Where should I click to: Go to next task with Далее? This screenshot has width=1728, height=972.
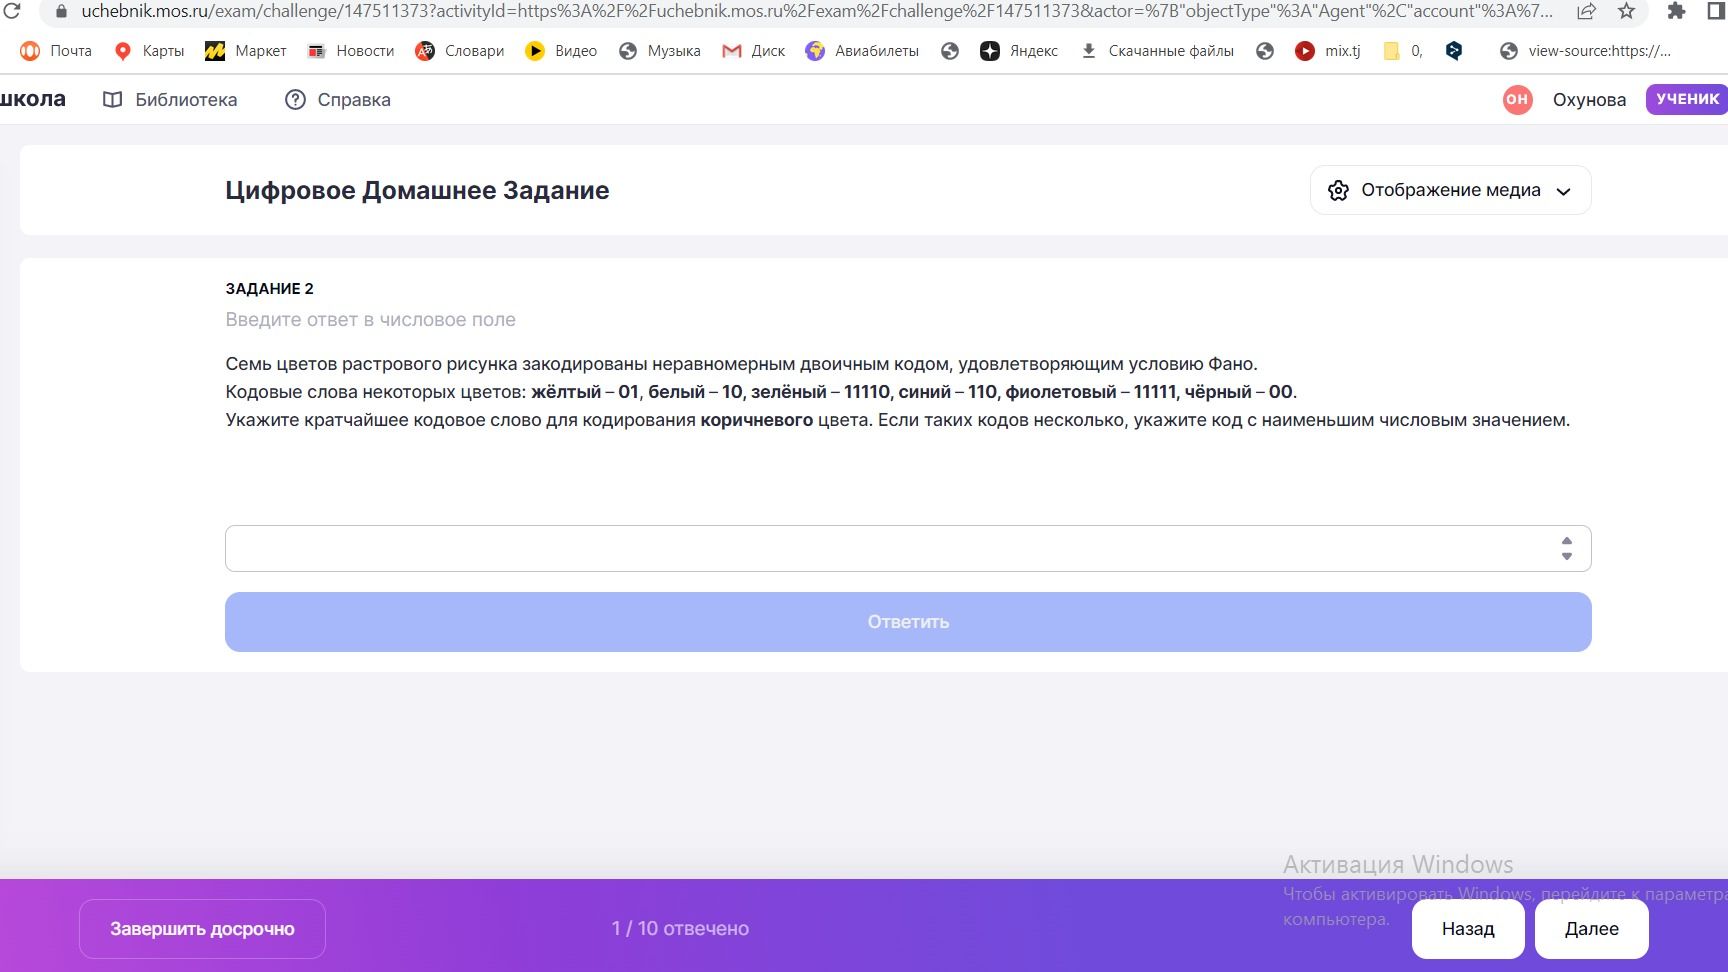pos(1592,929)
